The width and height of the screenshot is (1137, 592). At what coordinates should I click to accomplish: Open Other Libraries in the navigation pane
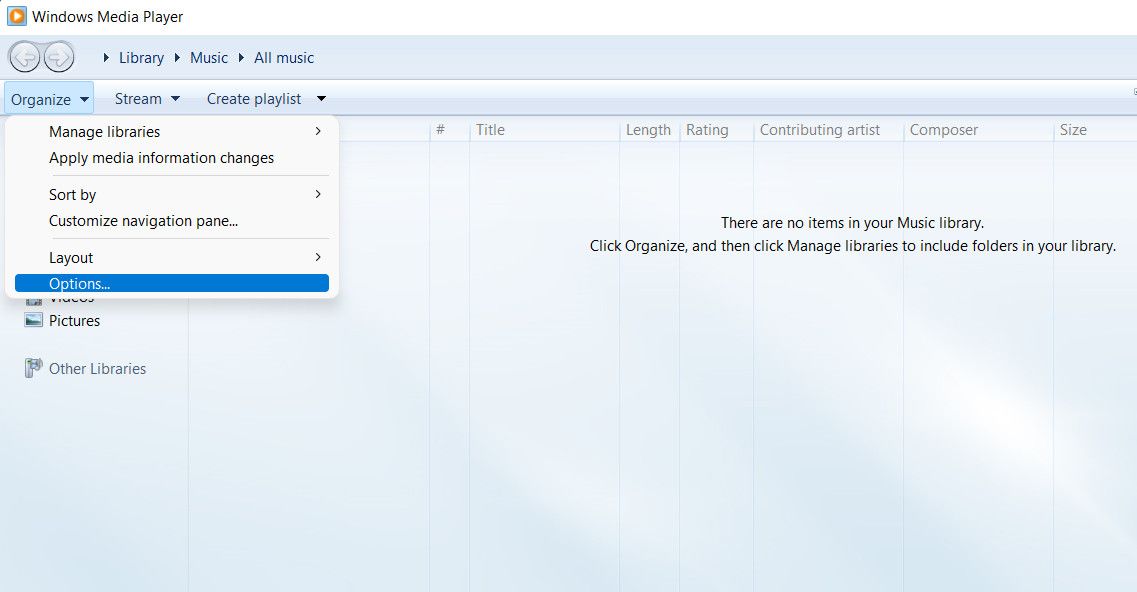pyautogui.click(x=97, y=369)
